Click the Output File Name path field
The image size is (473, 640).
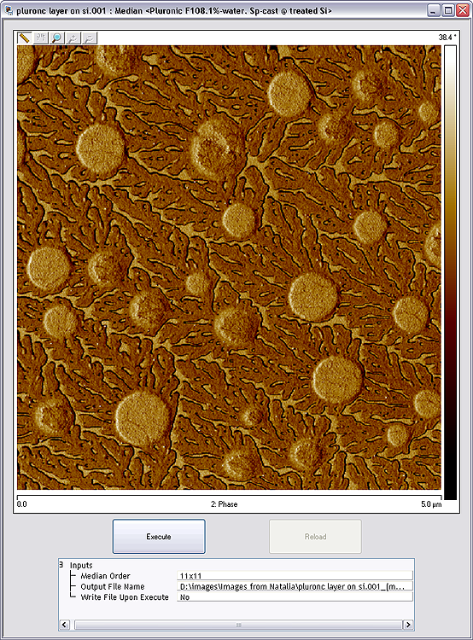tap(295, 586)
